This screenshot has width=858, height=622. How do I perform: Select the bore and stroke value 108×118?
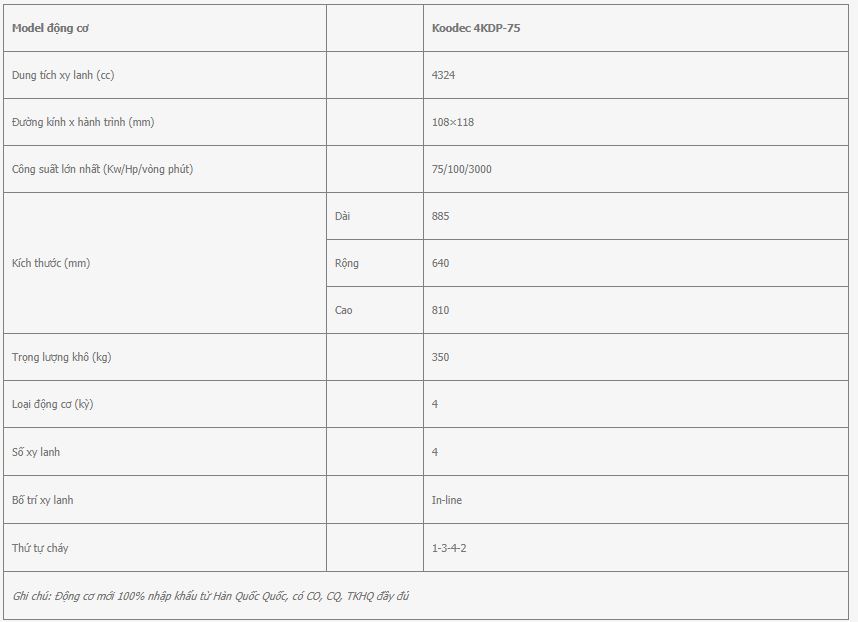point(453,122)
